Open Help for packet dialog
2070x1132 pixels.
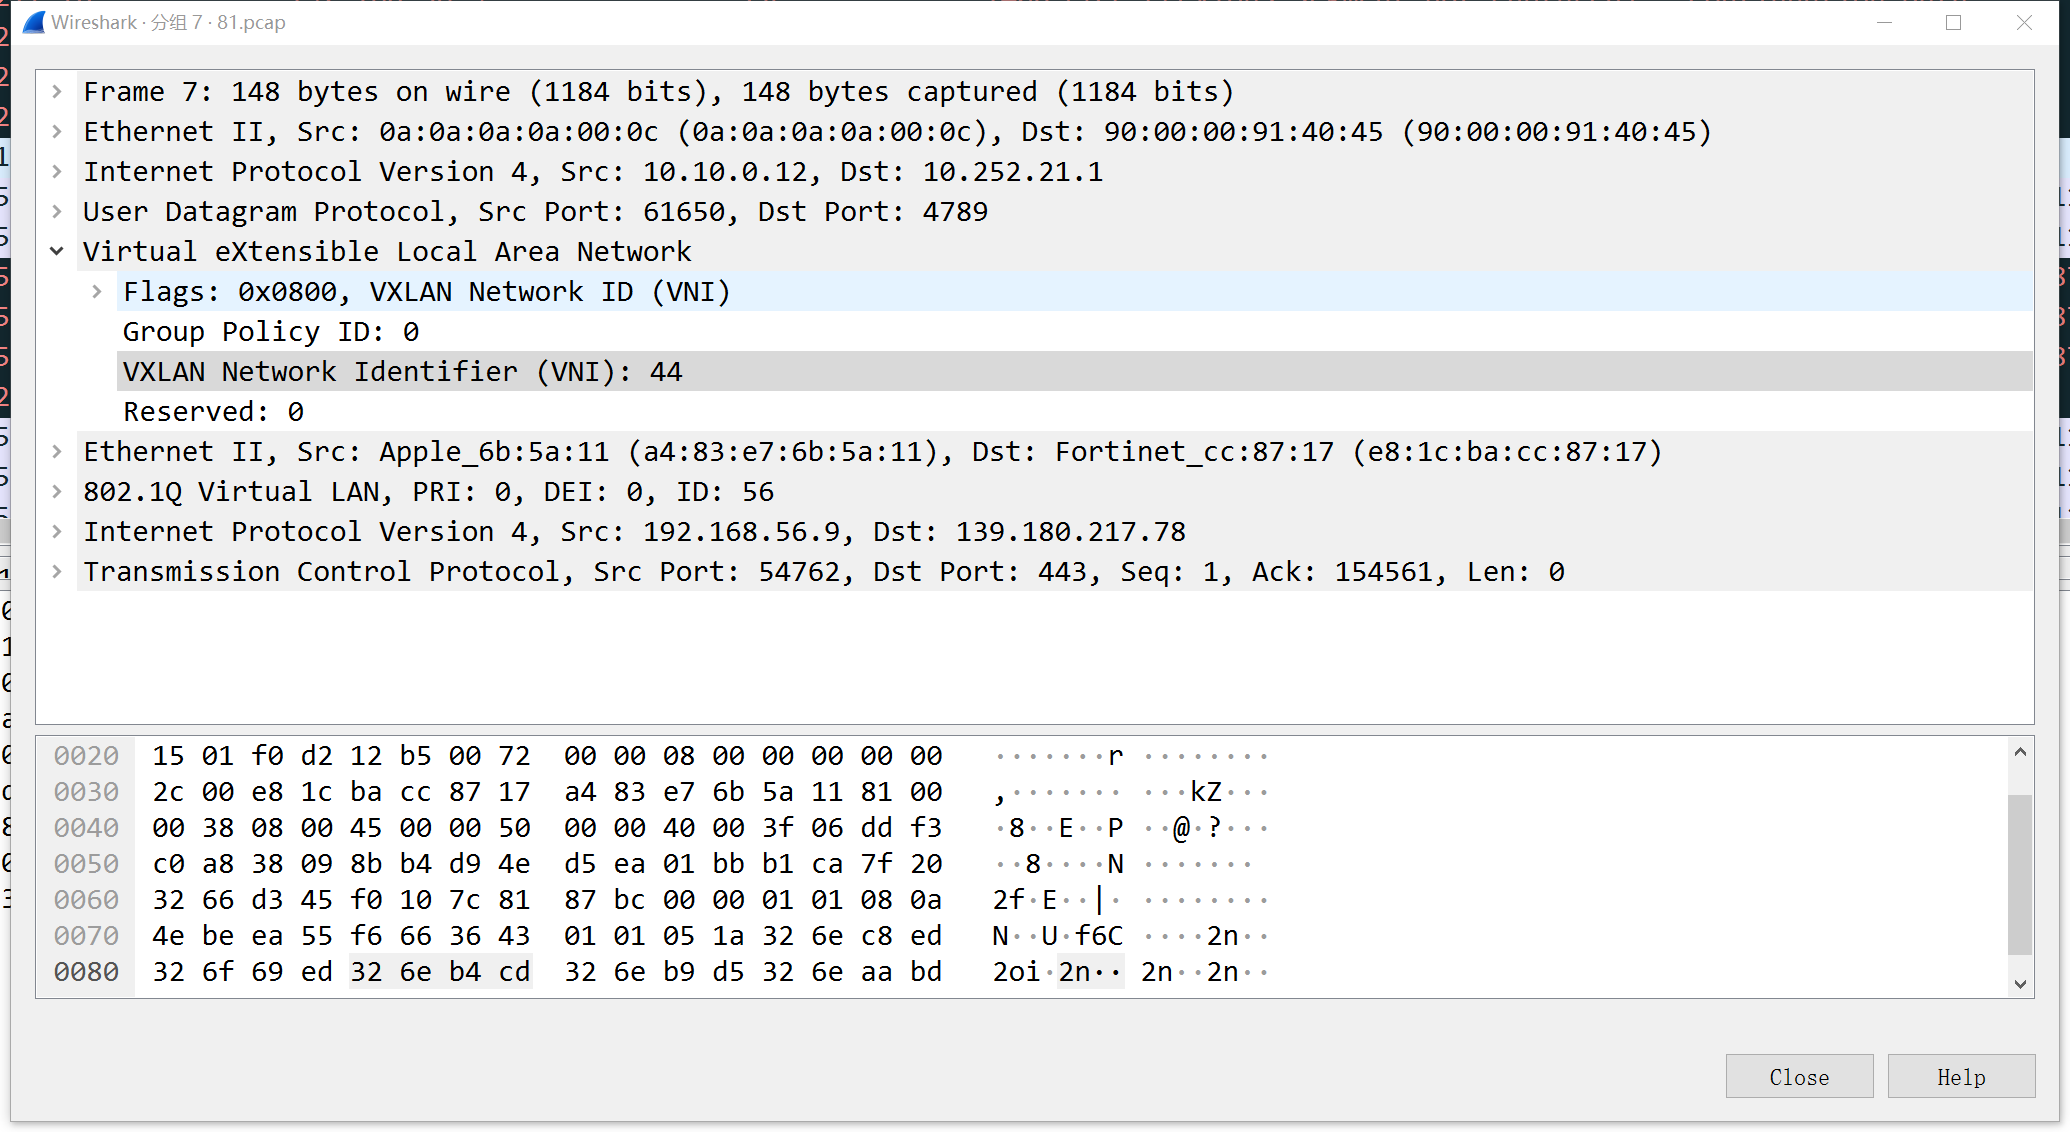(1960, 1077)
